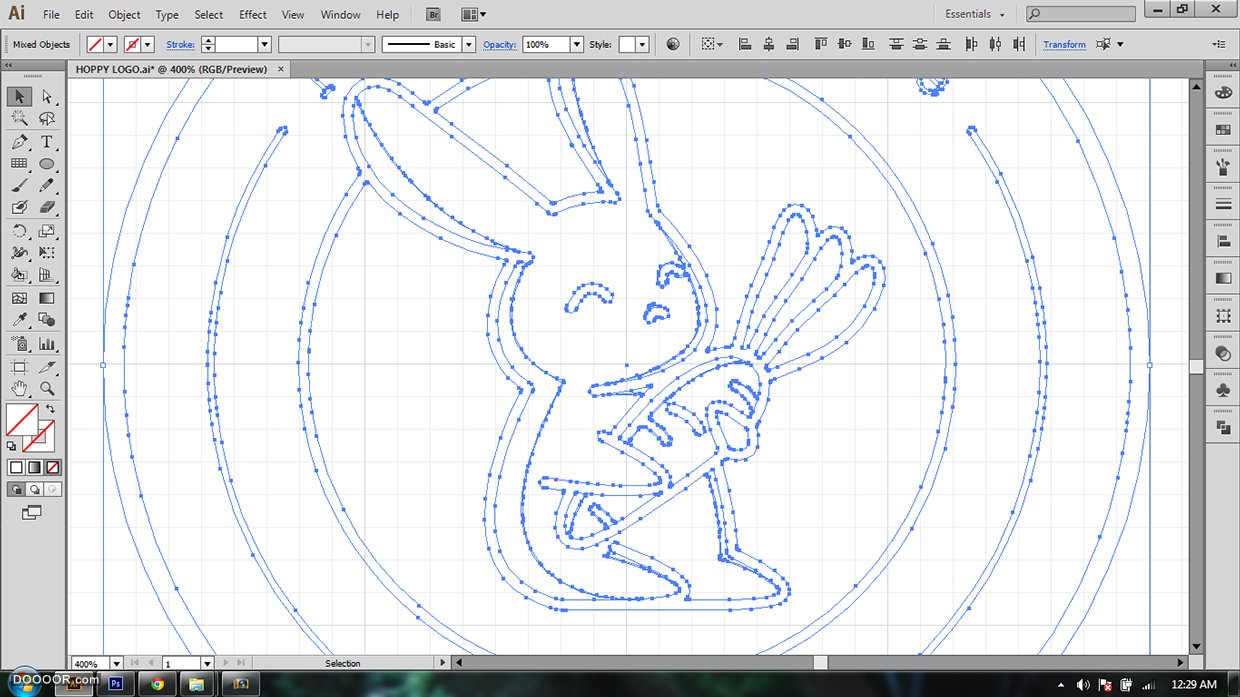The image size is (1240, 697).
Task: Set paint mode to solid Color
Action: tap(16, 467)
